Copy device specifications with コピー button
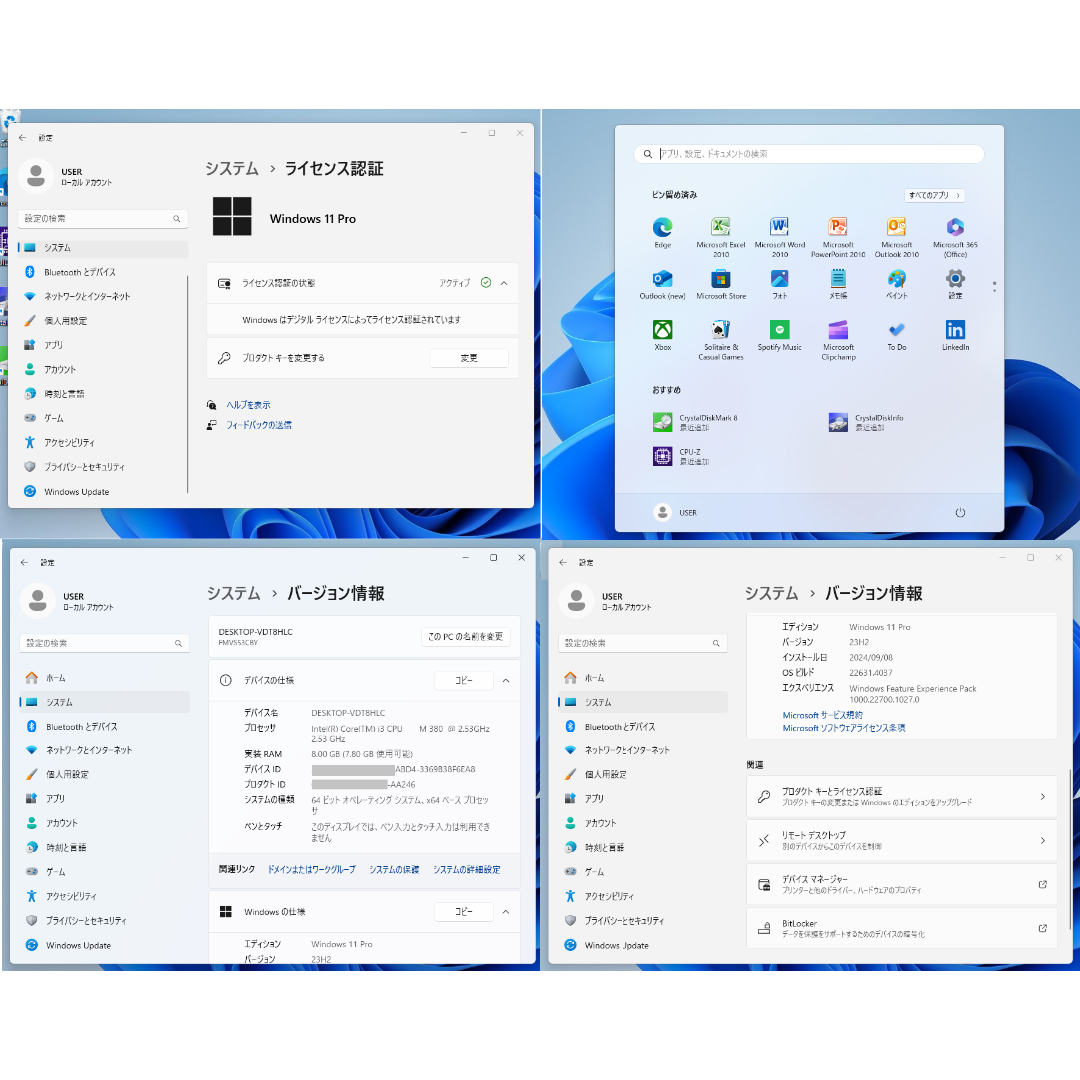 click(464, 680)
